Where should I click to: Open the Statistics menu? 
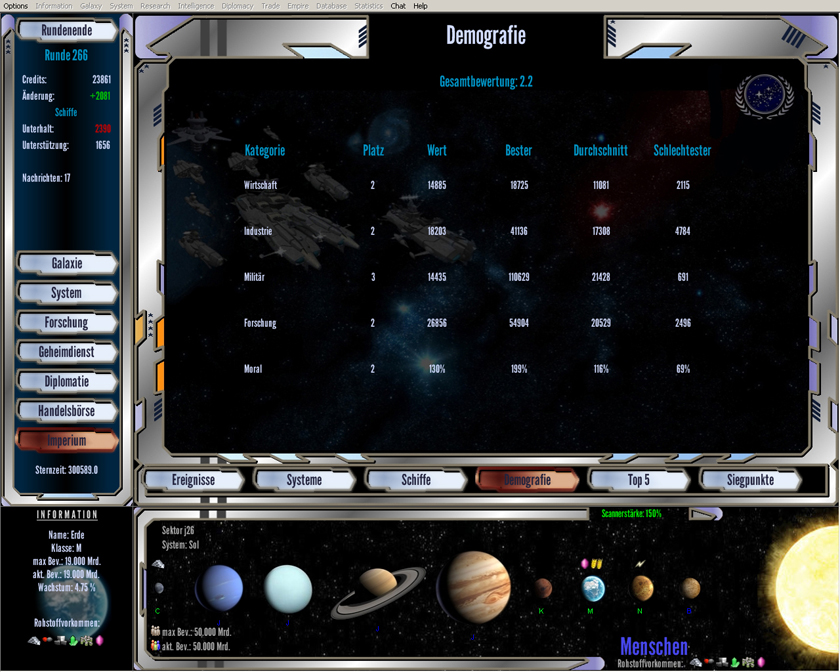click(x=369, y=6)
